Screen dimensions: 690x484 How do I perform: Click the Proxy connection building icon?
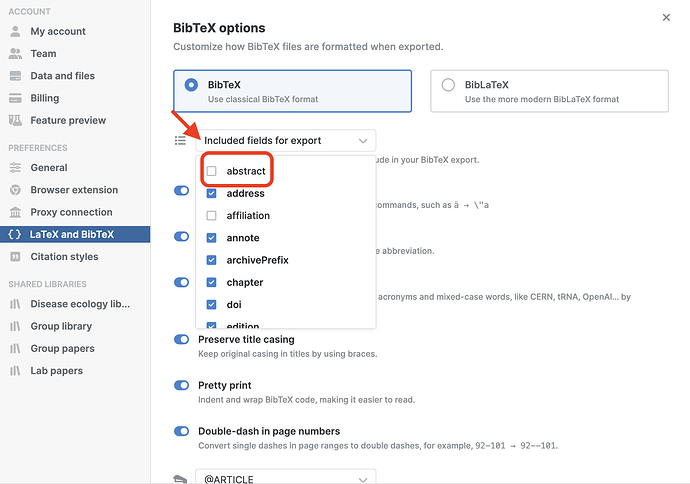coord(15,212)
